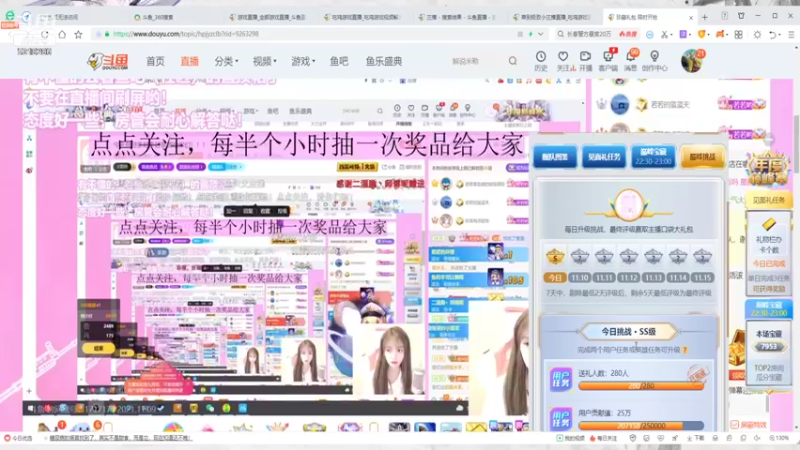Click question mark help beside upgrade hint

[685, 350]
